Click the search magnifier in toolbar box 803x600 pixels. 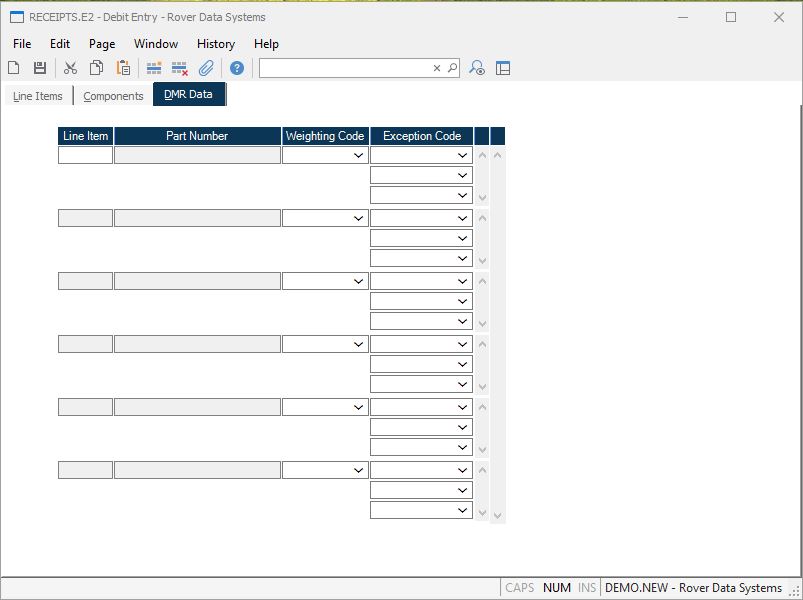pos(452,68)
